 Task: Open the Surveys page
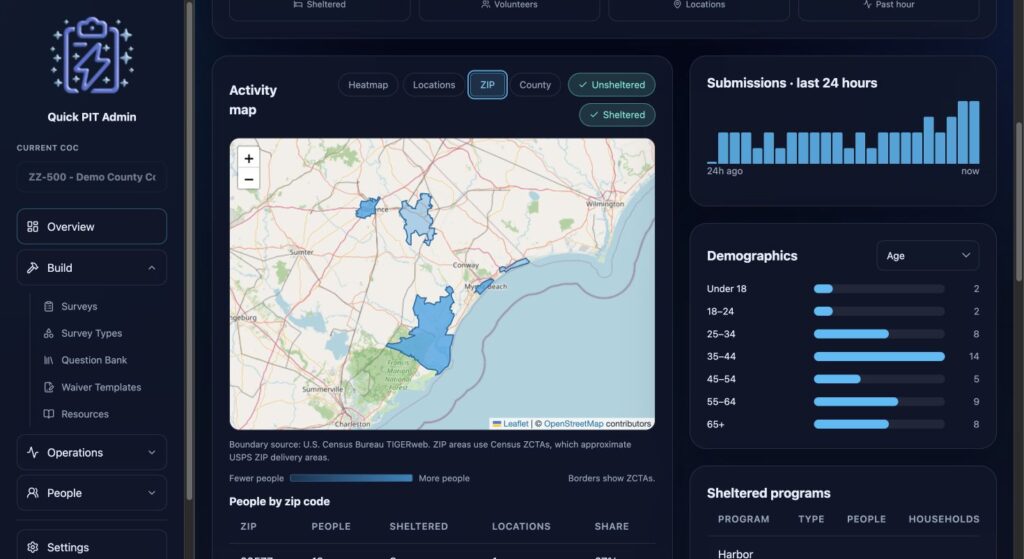[x=79, y=306]
